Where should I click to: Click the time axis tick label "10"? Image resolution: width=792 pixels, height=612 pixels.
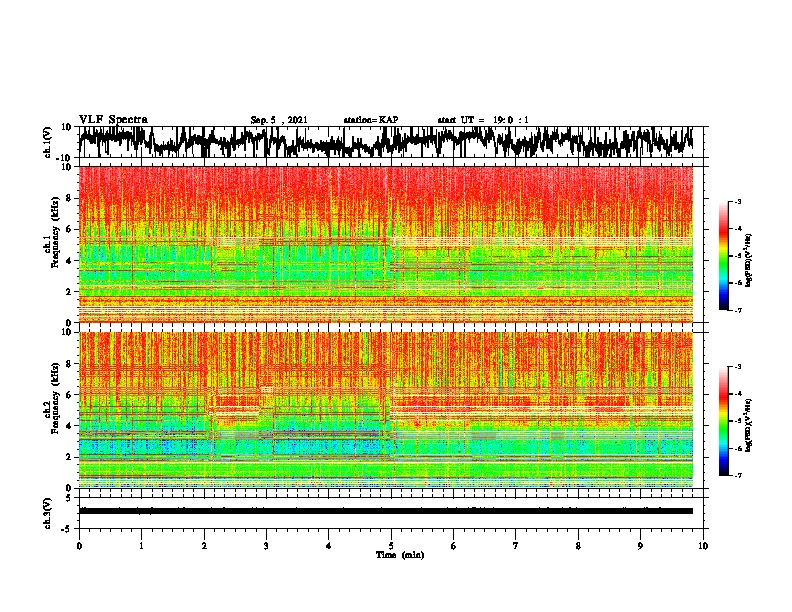tap(703, 546)
